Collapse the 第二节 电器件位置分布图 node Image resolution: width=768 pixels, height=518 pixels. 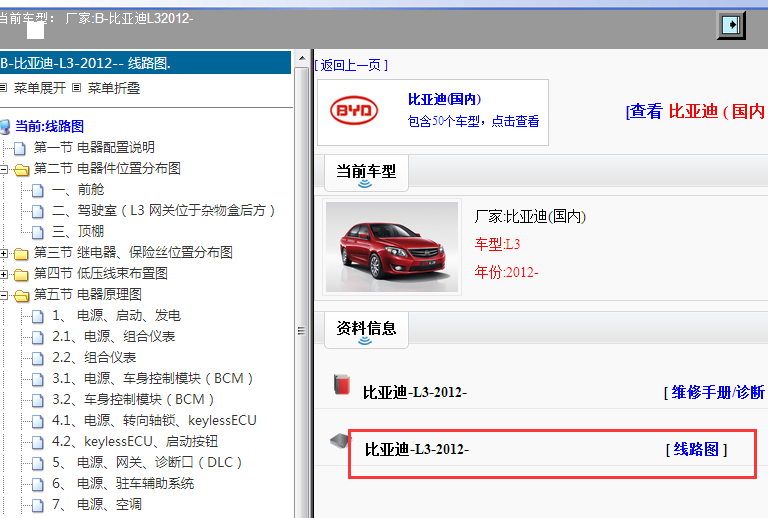click(4, 169)
